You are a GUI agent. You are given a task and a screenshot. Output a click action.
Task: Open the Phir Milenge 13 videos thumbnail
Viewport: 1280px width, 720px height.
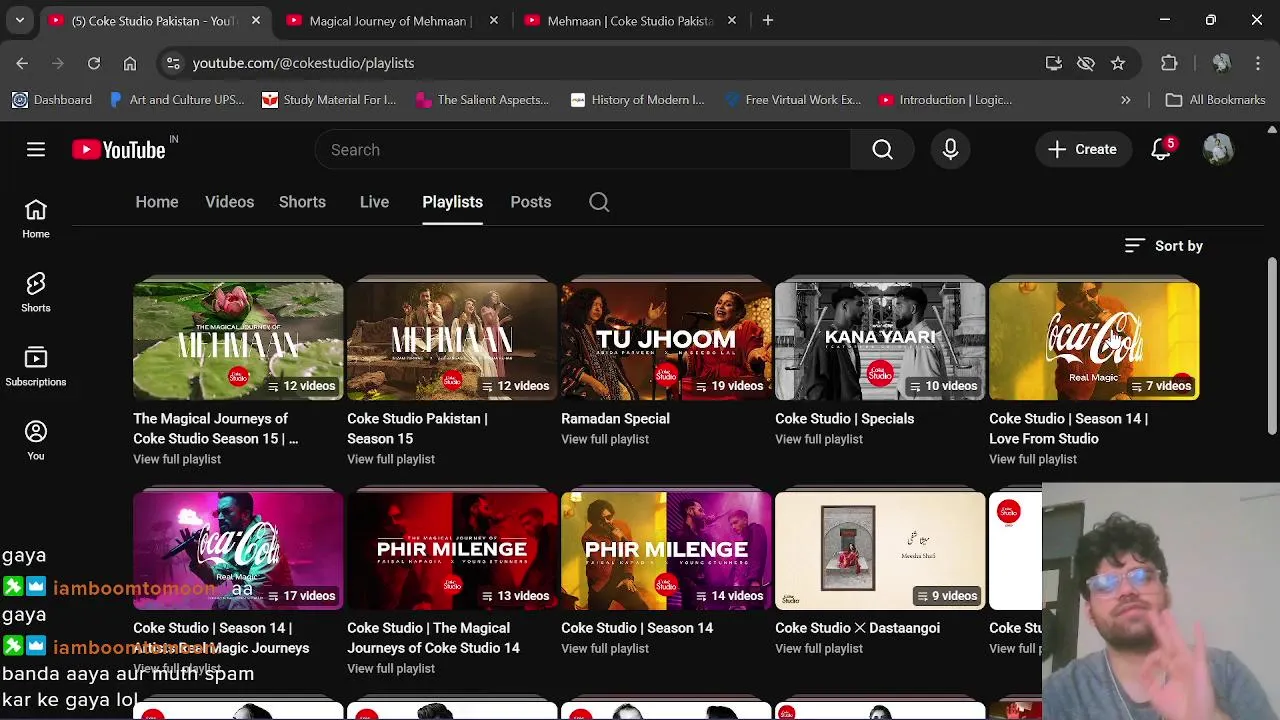point(452,551)
